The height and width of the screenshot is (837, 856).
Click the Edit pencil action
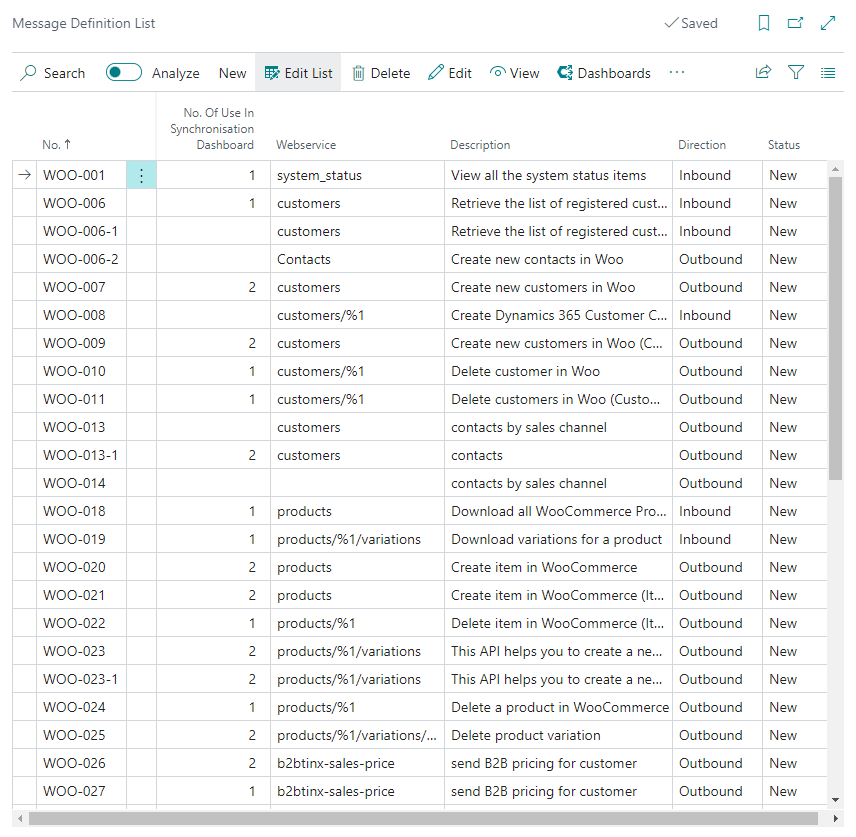pos(450,73)
